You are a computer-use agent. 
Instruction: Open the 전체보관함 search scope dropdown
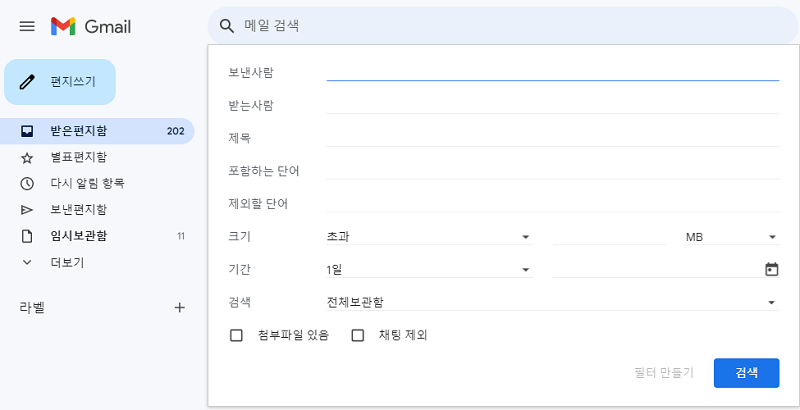pyautogui.click(x=552, y=302)
